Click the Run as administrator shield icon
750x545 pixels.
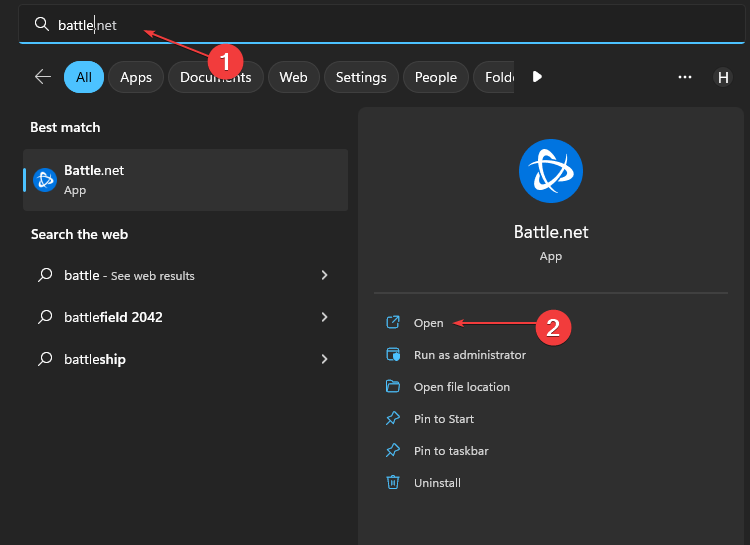[x=393, y=355]
